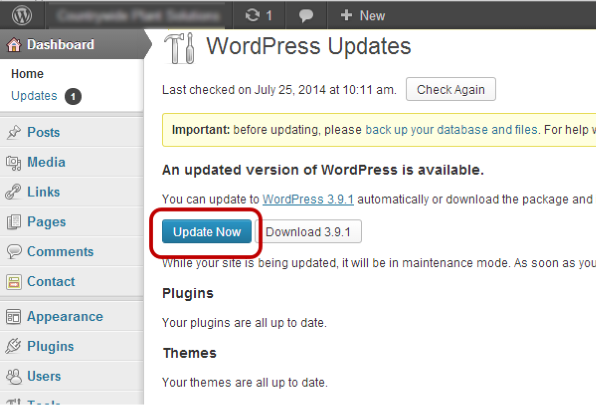Screen dimensions: 596x405
Task: Open the updates refresh icon in admin bar
Action: [x=252, y=15]
